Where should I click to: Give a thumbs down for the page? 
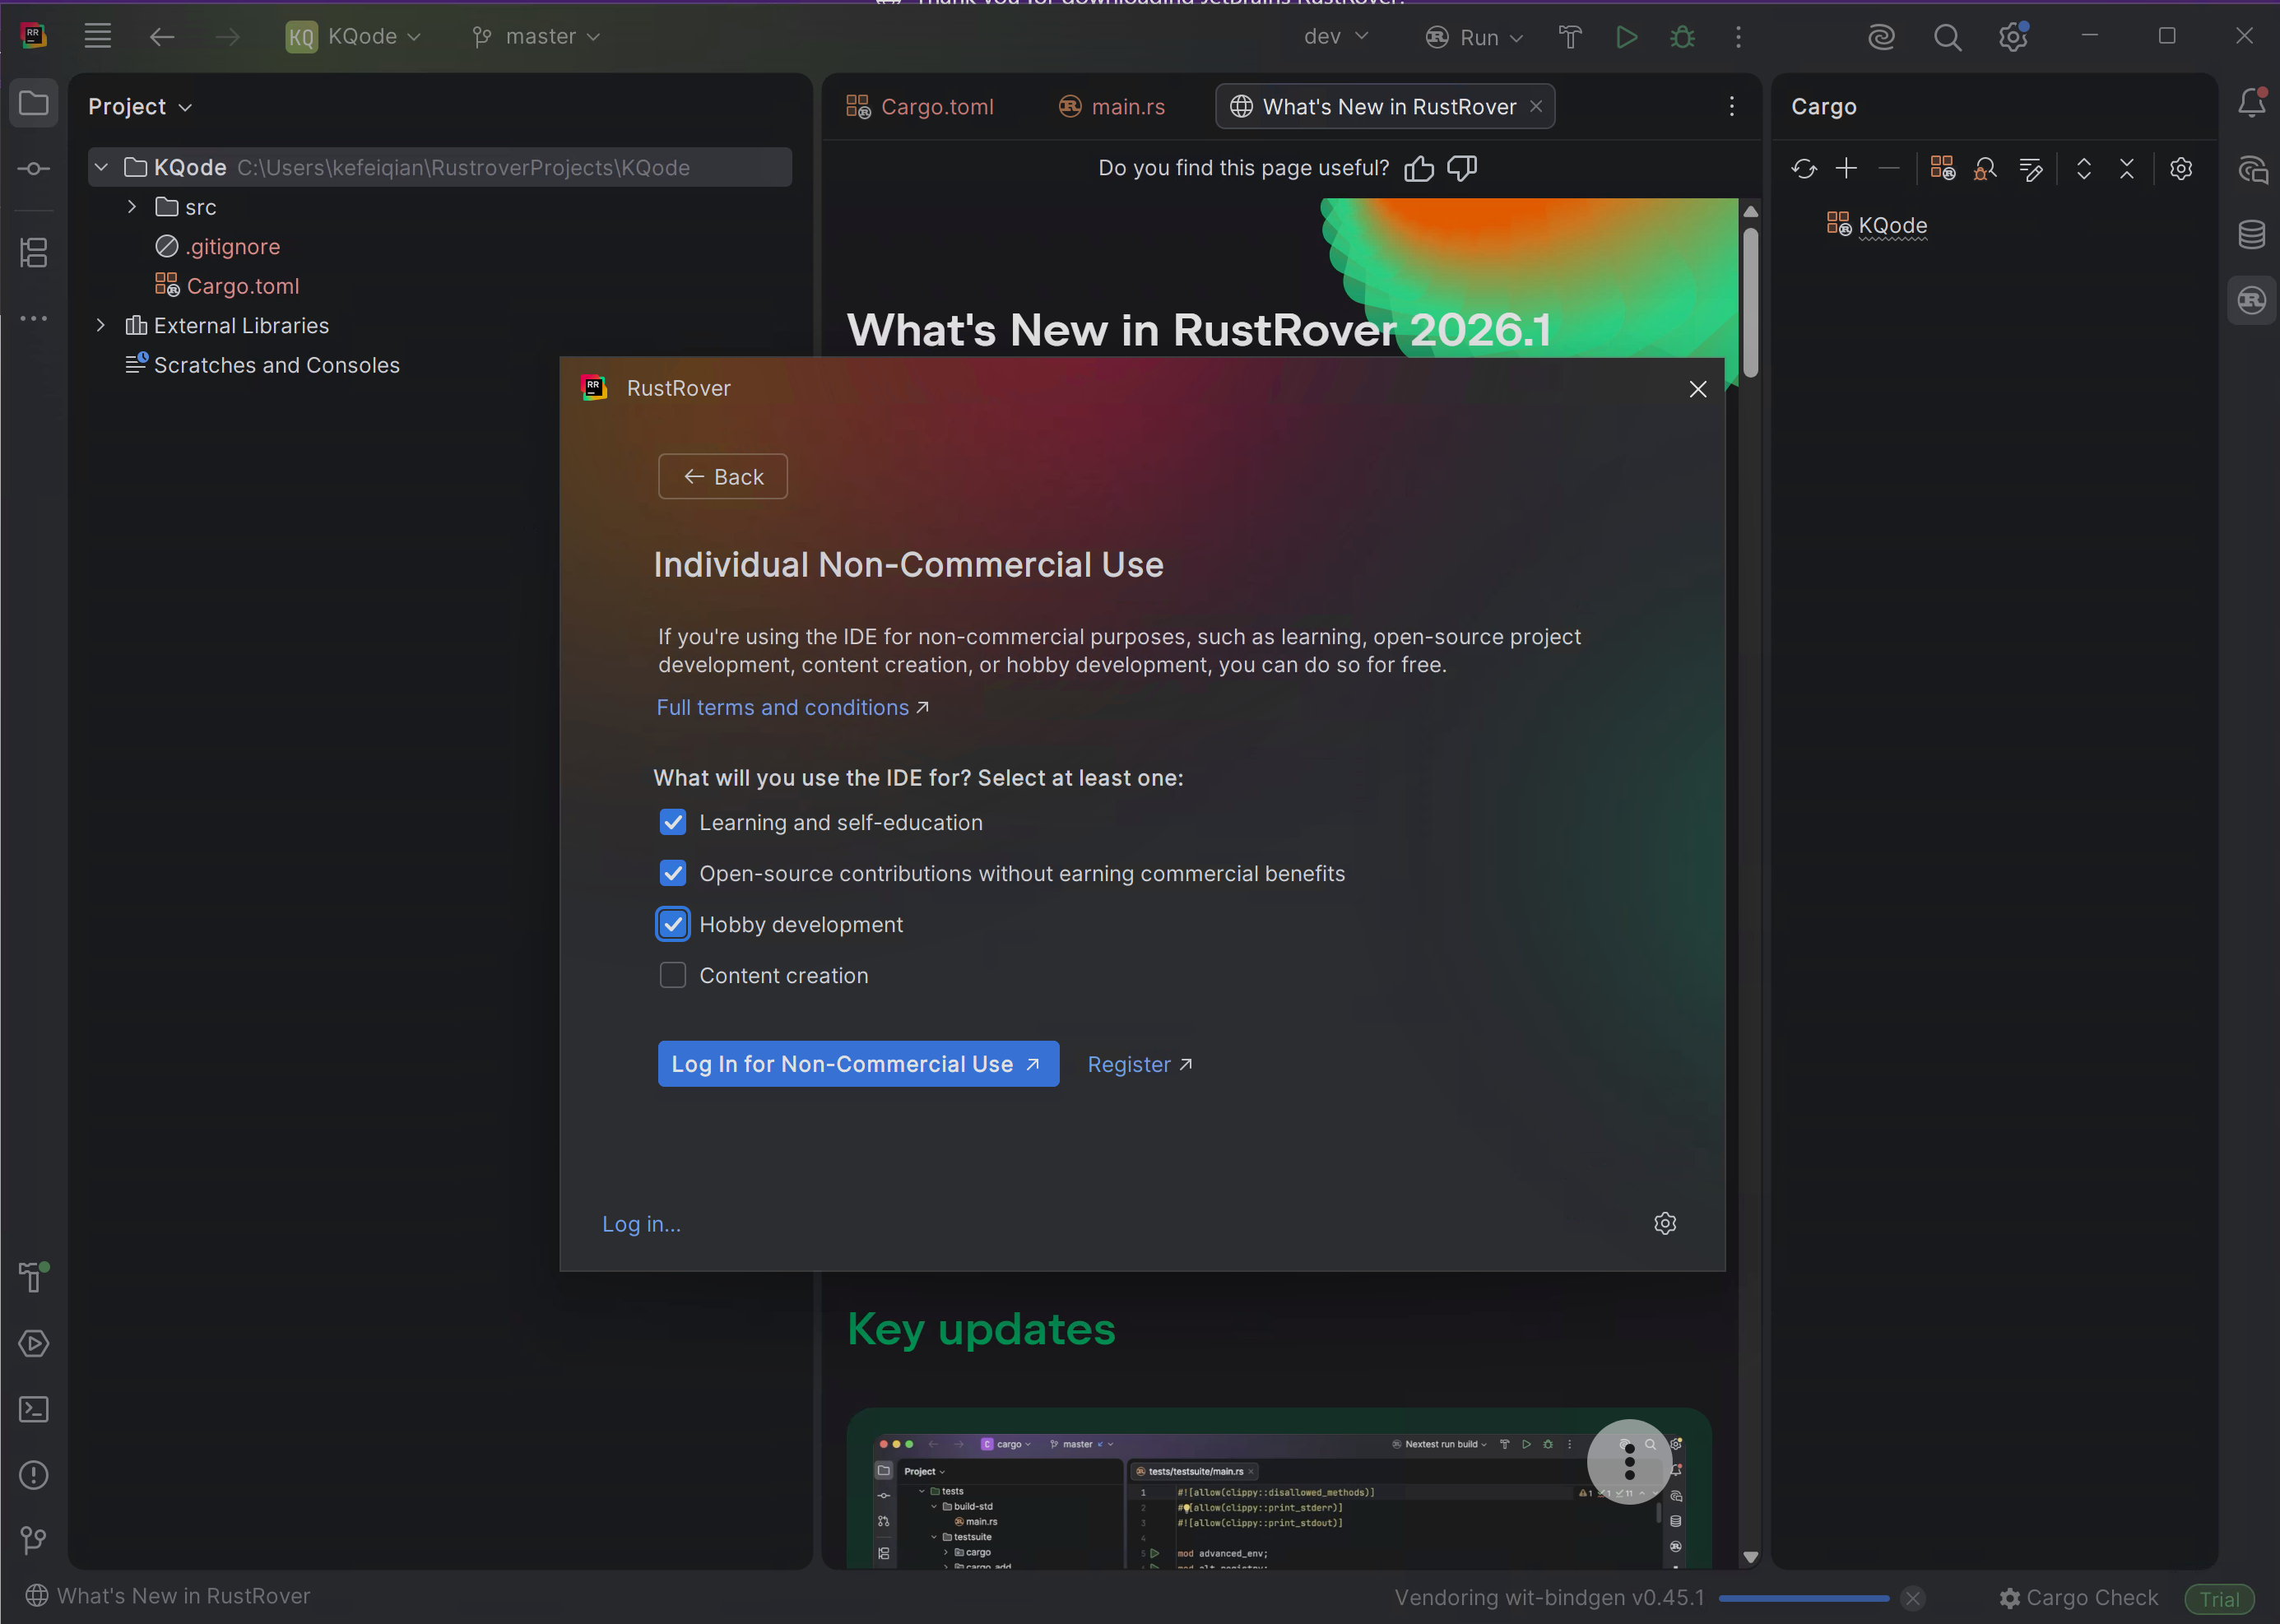coord(1462,169)
